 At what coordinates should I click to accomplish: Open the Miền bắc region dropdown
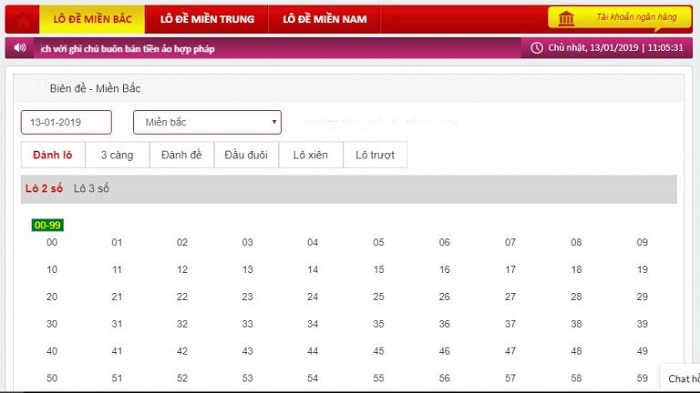207,122
